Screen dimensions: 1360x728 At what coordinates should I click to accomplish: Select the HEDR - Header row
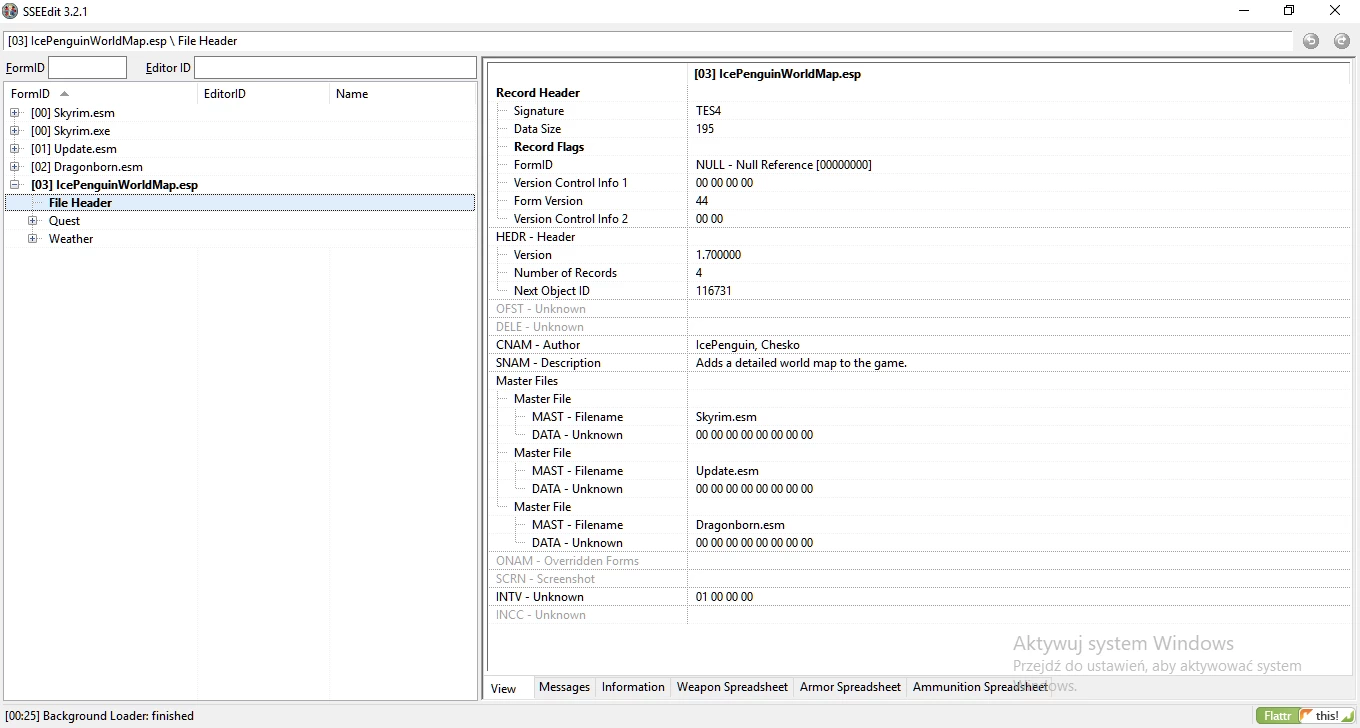[x=918, y=237]
